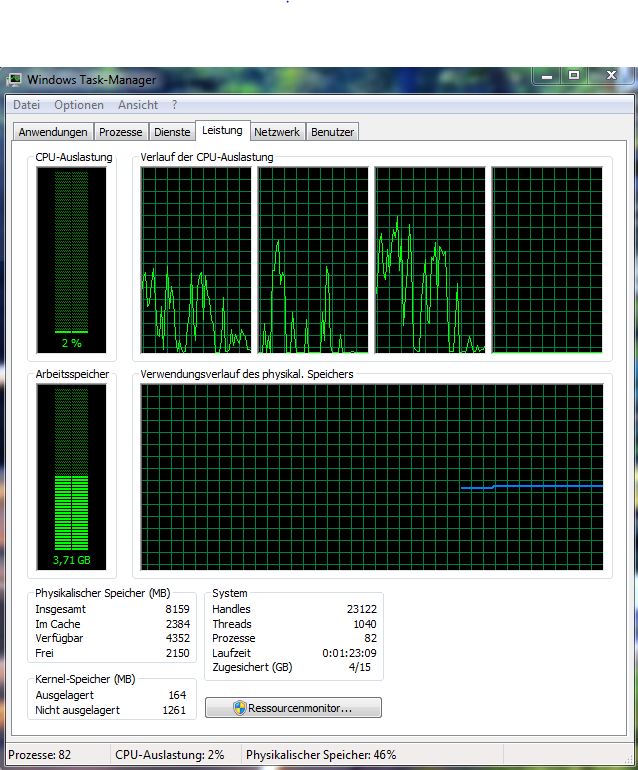Select the Leistung tab

tap(222, 130)
